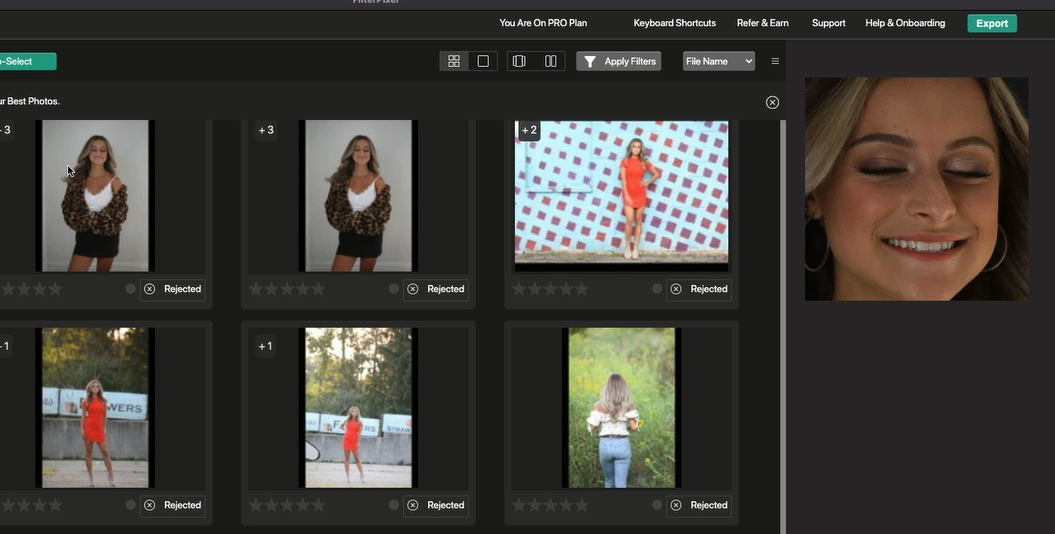The height and width of the screenshot is (534, 1055).
Task: Rate blue wall photo three stars
Action: coord(550,289)
